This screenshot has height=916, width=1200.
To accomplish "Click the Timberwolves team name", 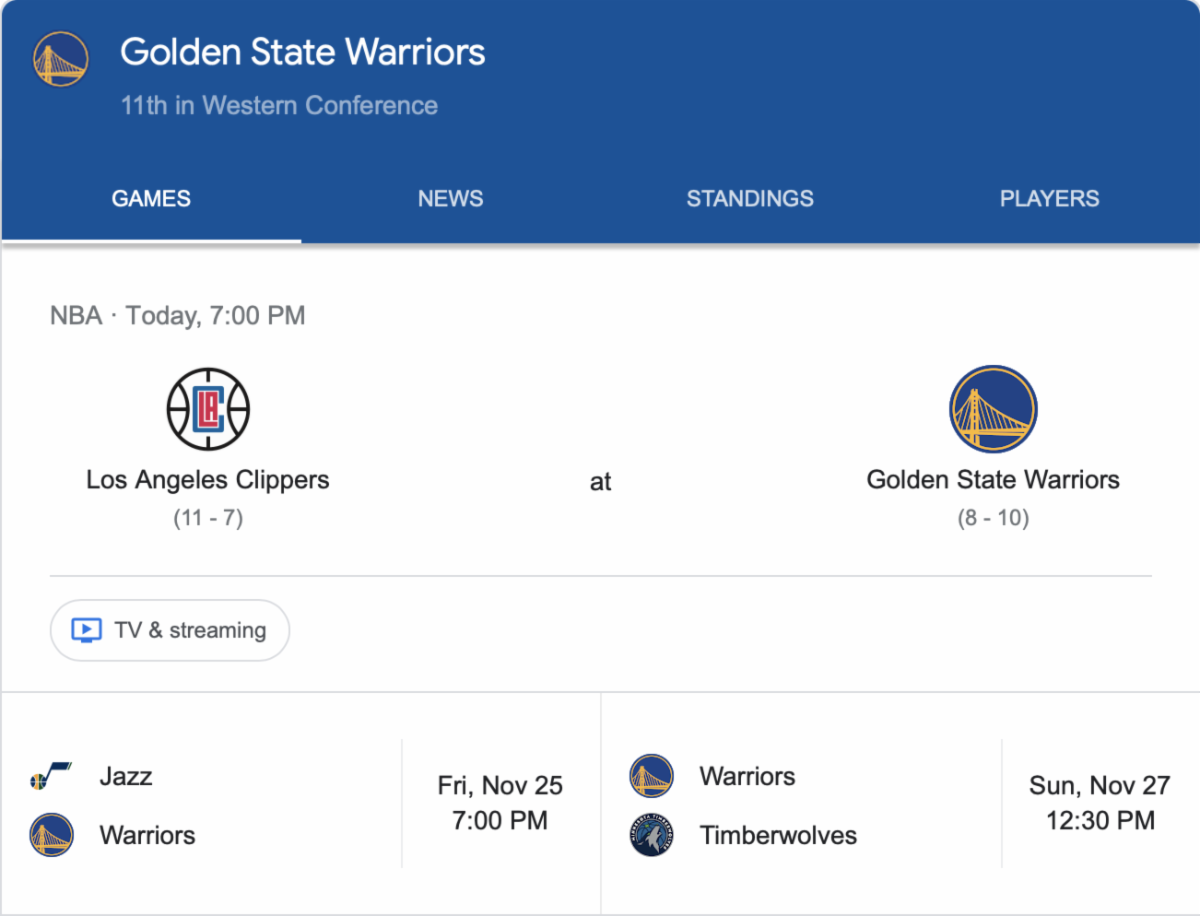I will tap(778, 835).
